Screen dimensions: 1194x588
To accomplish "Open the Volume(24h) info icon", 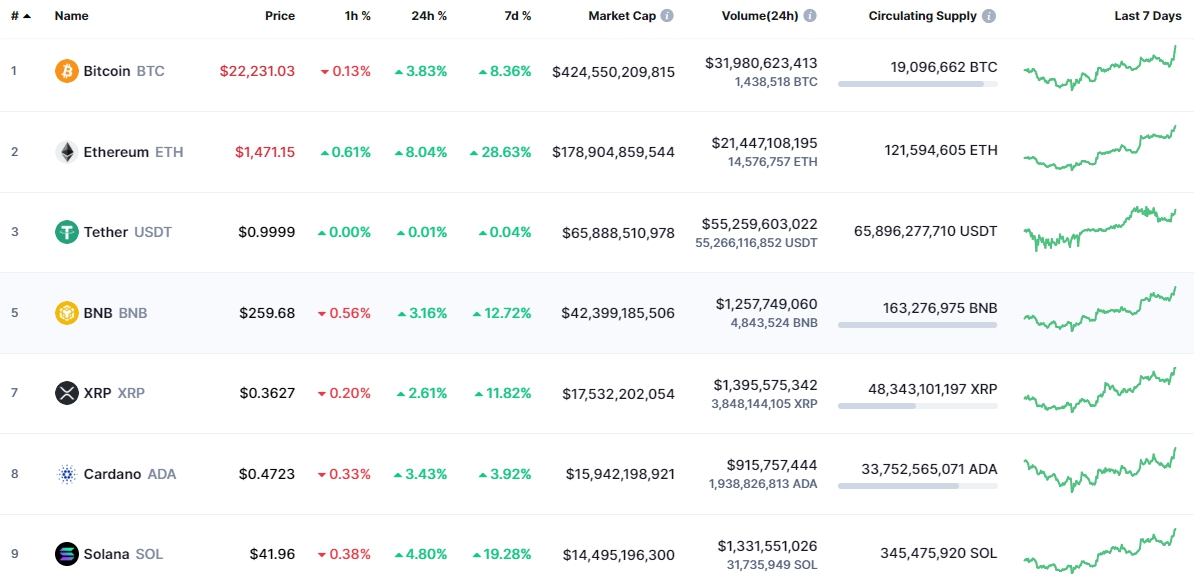I will tap(810, 16).
